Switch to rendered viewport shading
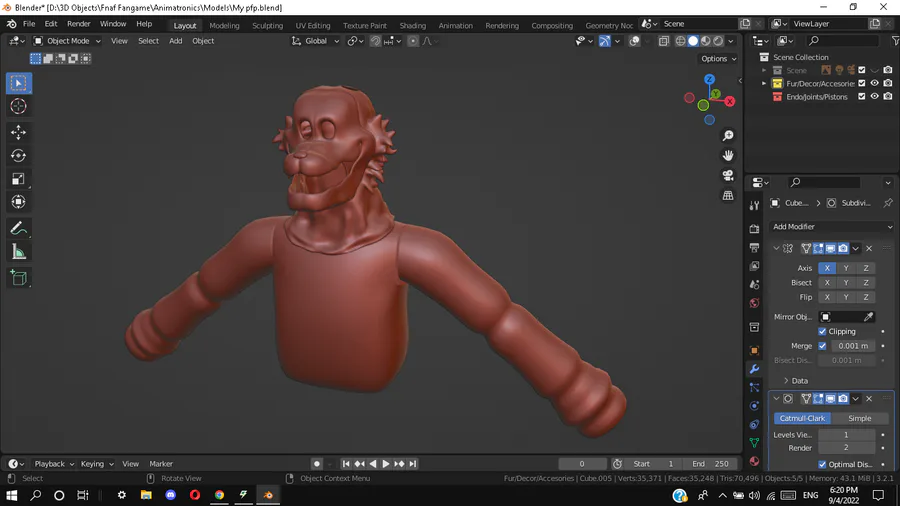The image size is (900, 506). point(718,41)
